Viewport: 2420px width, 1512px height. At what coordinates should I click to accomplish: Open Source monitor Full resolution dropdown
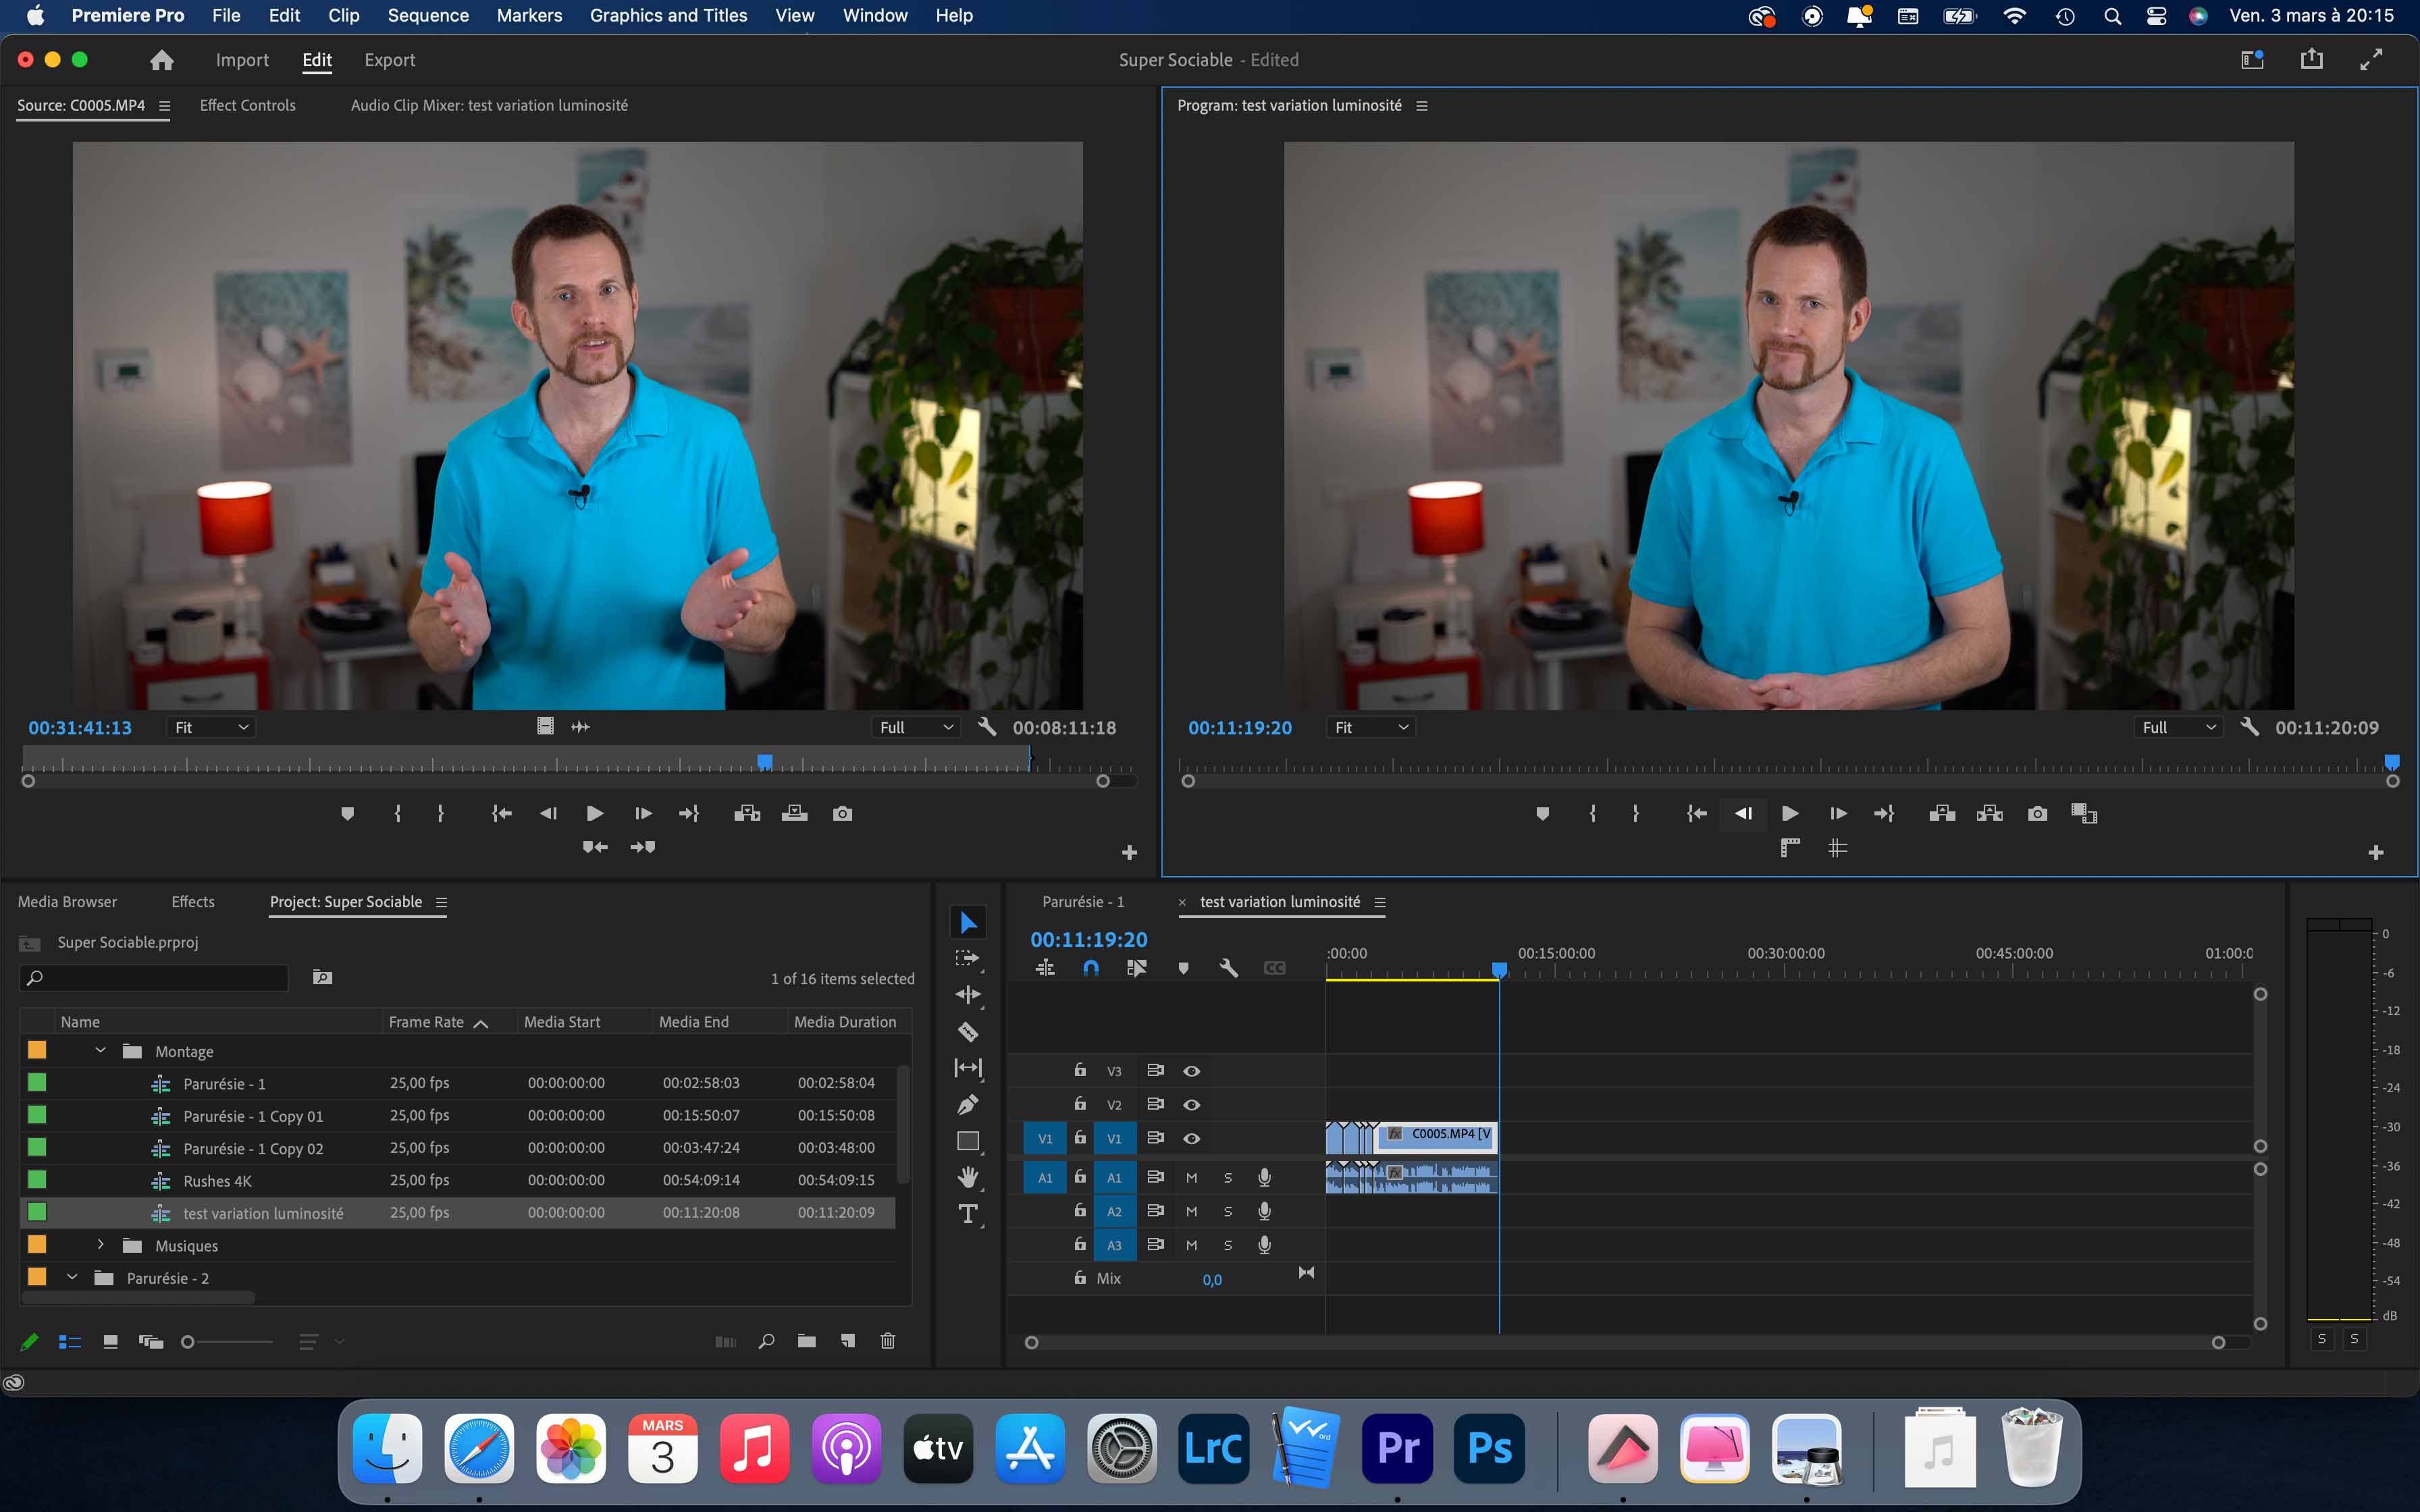pyautogui.click(x=915, y=728)
